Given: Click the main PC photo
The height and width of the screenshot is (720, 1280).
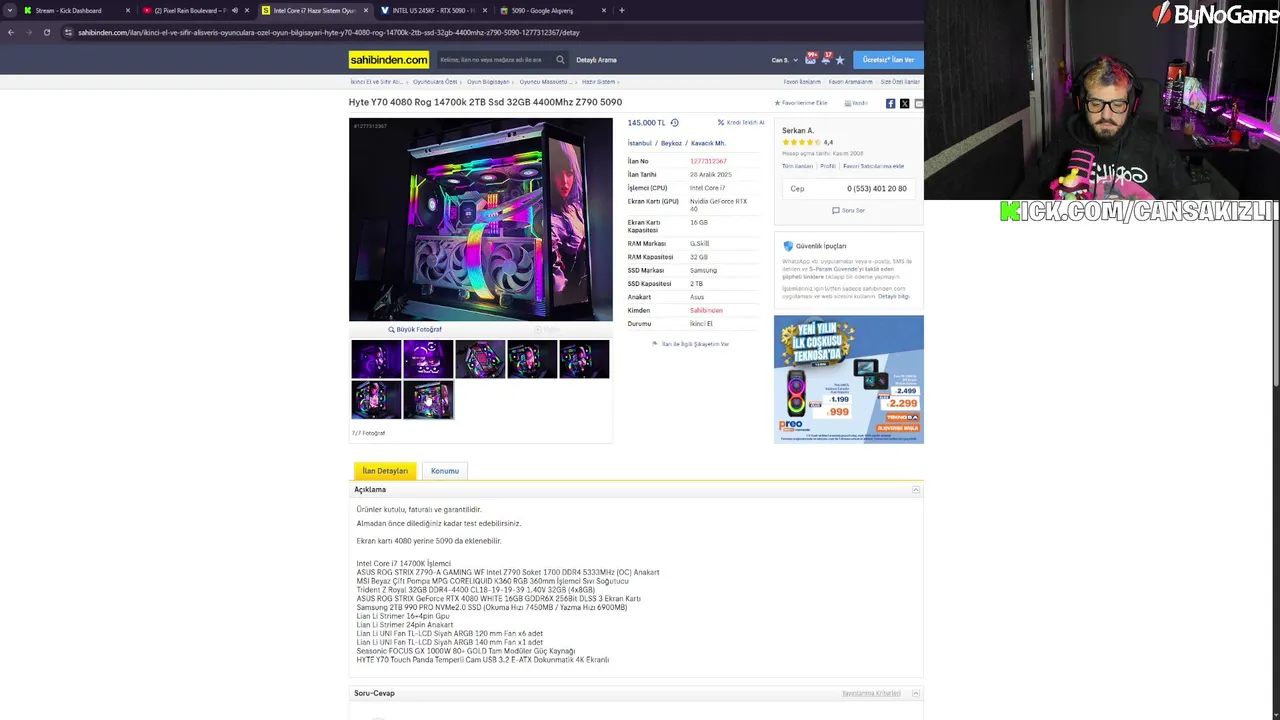Looking at the screenshot, I should point(480,219).
